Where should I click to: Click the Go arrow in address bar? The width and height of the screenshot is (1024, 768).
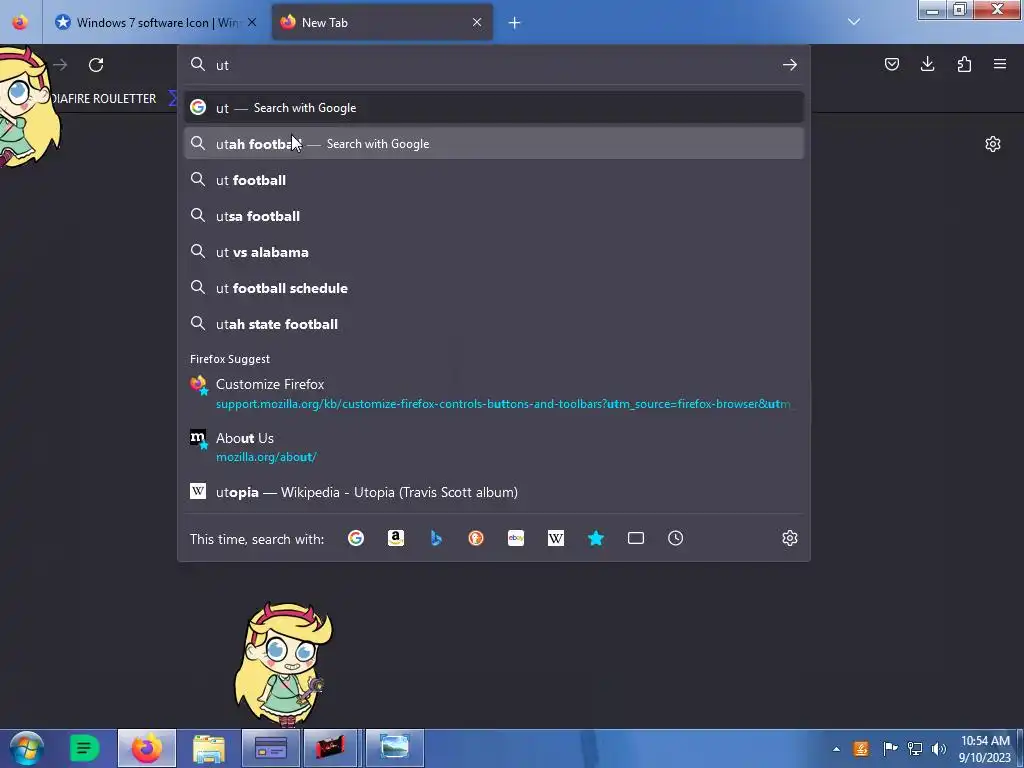790,65
